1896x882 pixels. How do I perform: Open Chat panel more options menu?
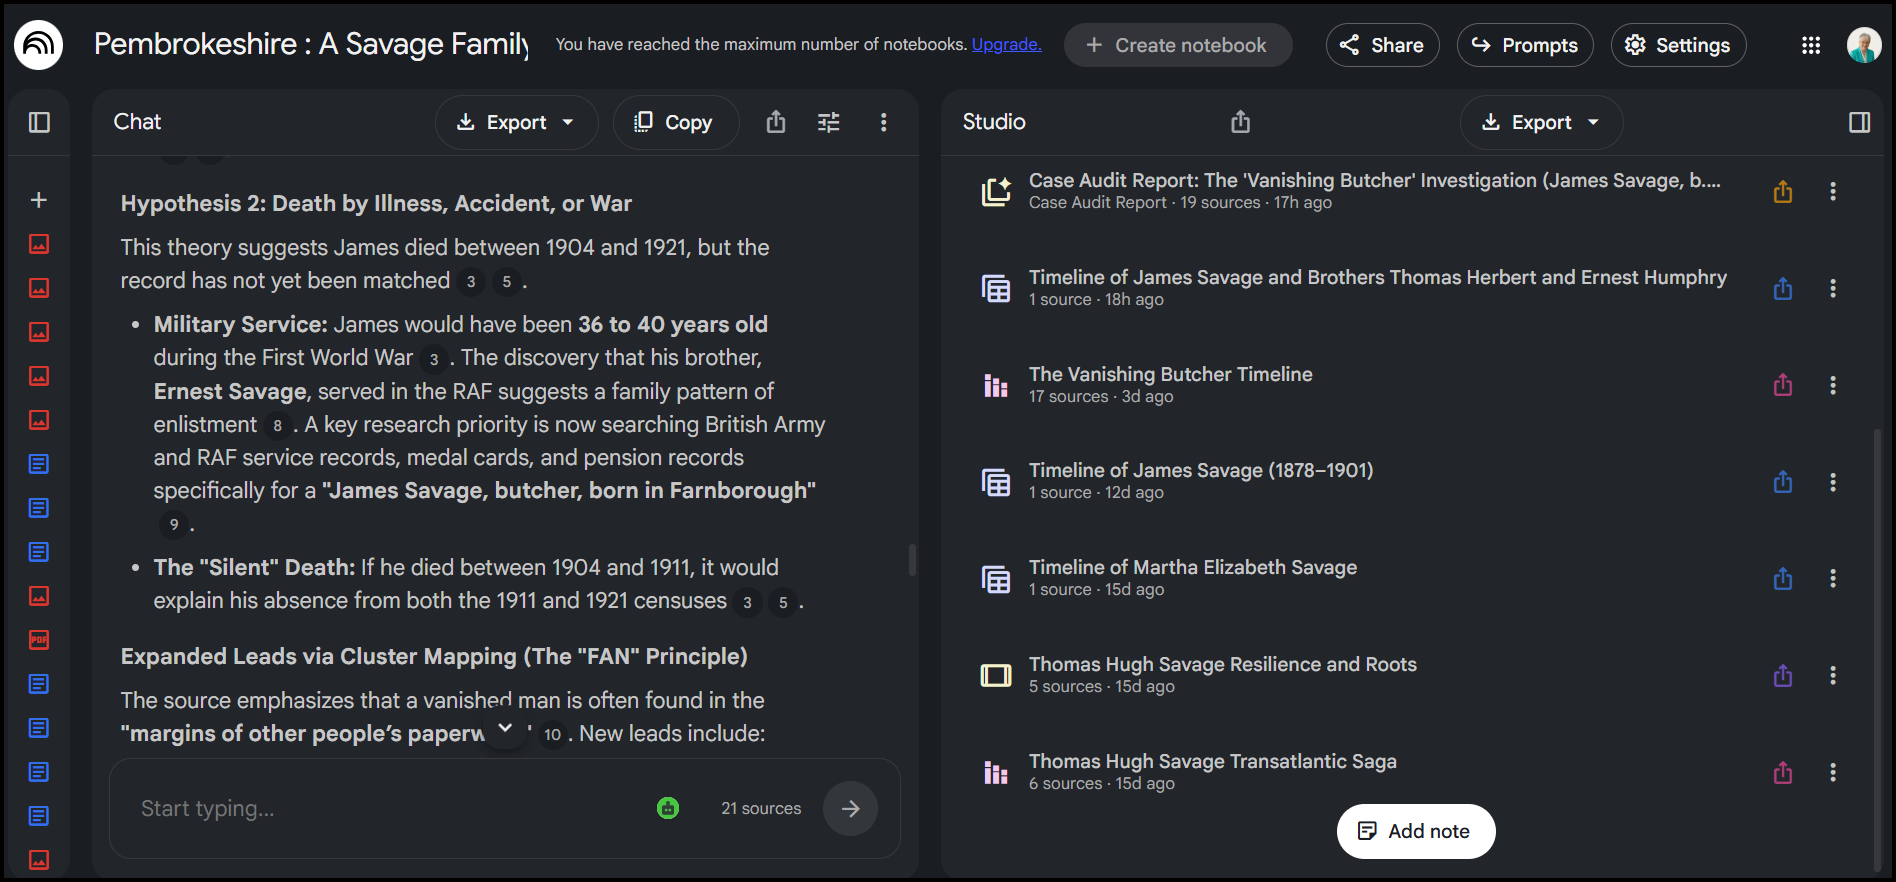click(x=883, y=122)
